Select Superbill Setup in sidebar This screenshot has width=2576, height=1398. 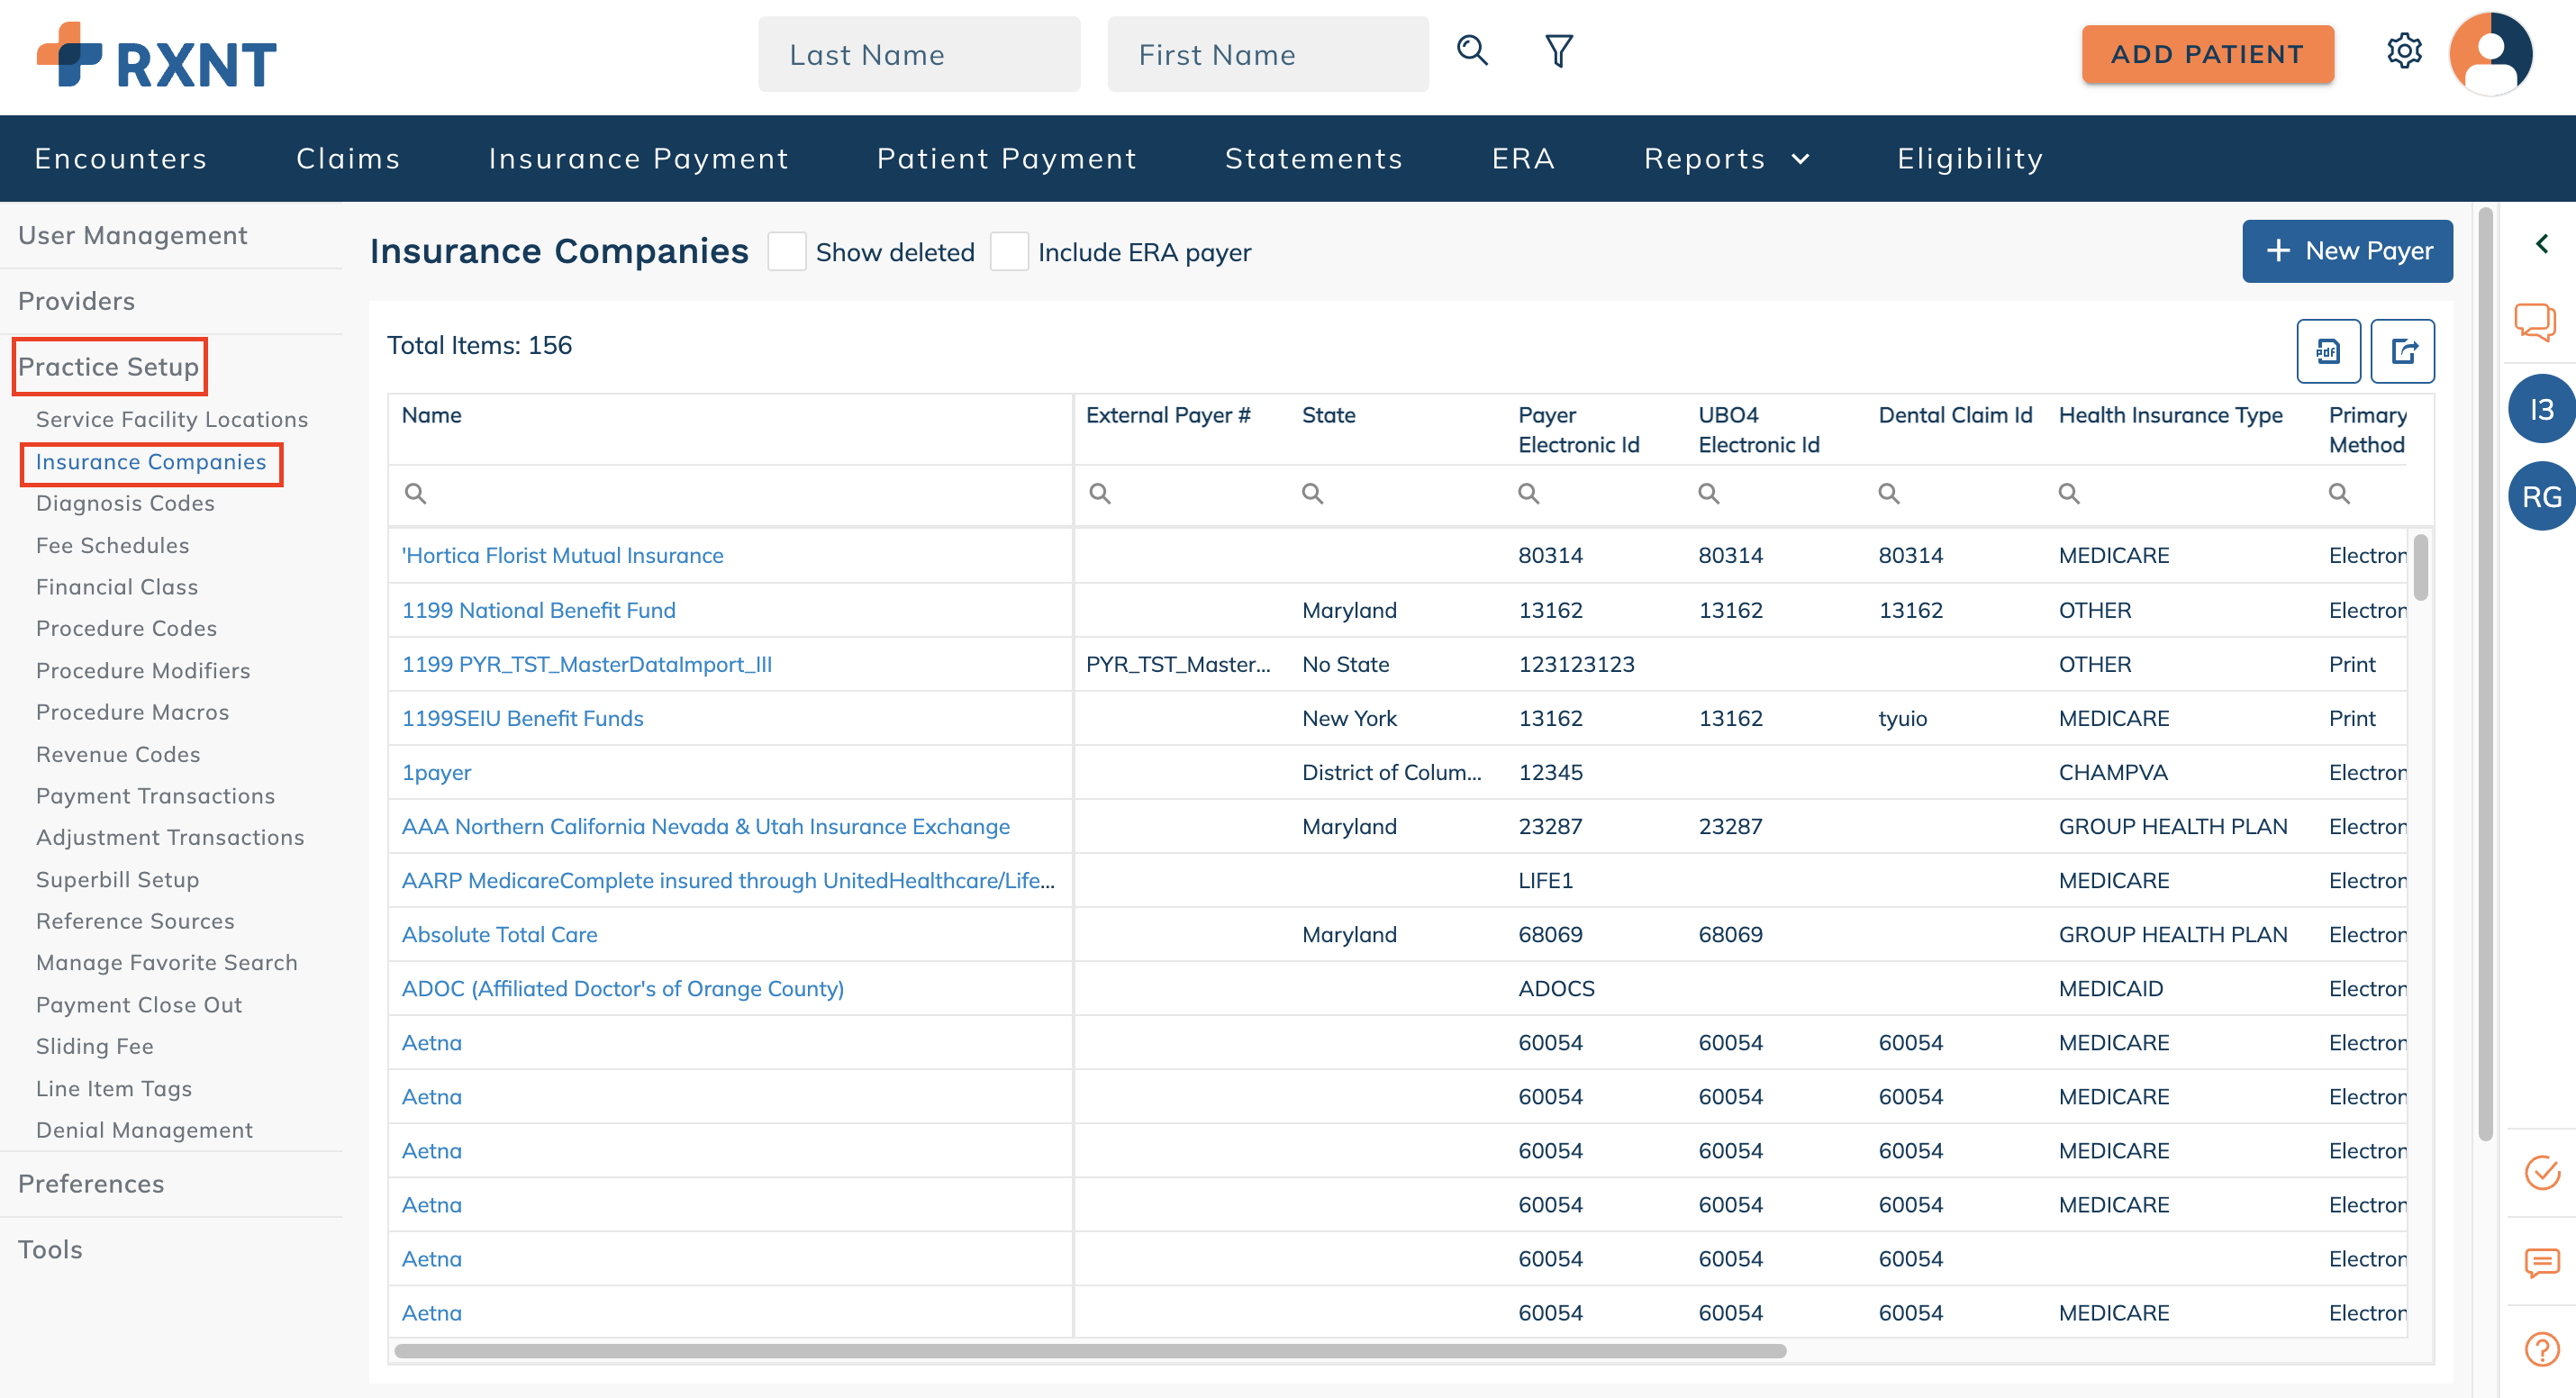tap(117, 879)
